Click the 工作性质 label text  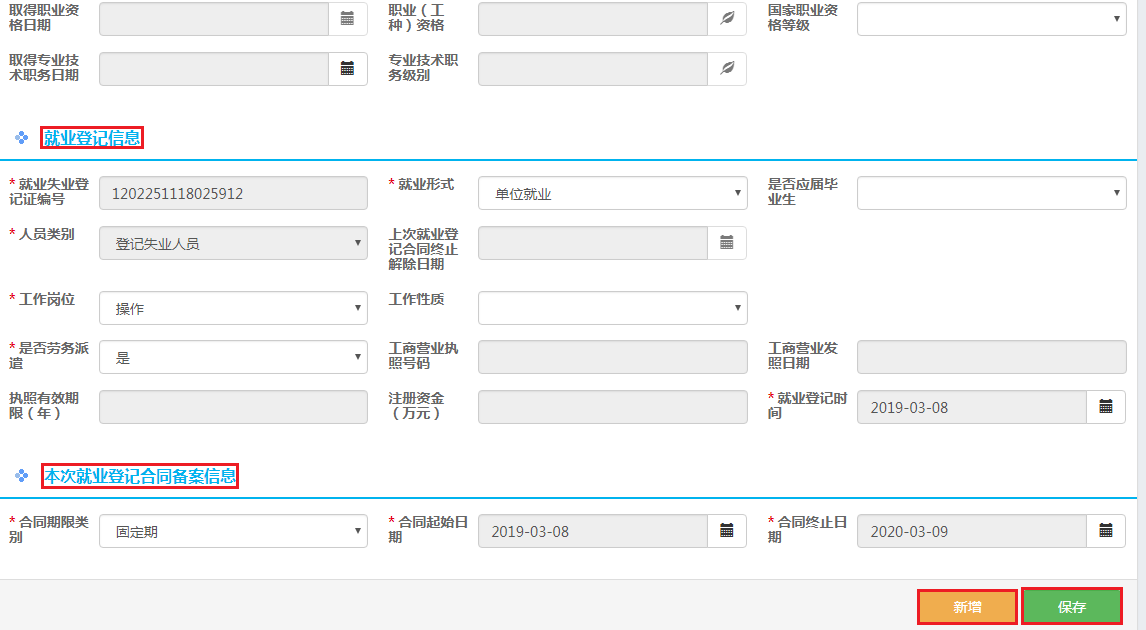coord(417,299)
